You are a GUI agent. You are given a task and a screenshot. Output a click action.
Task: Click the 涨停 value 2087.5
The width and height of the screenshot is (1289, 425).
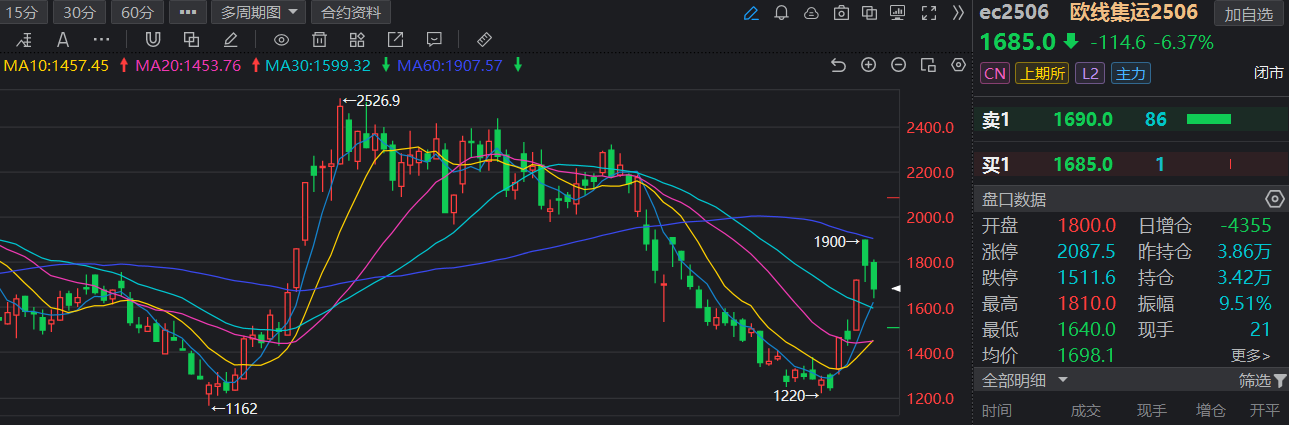tap(1087, 251)
